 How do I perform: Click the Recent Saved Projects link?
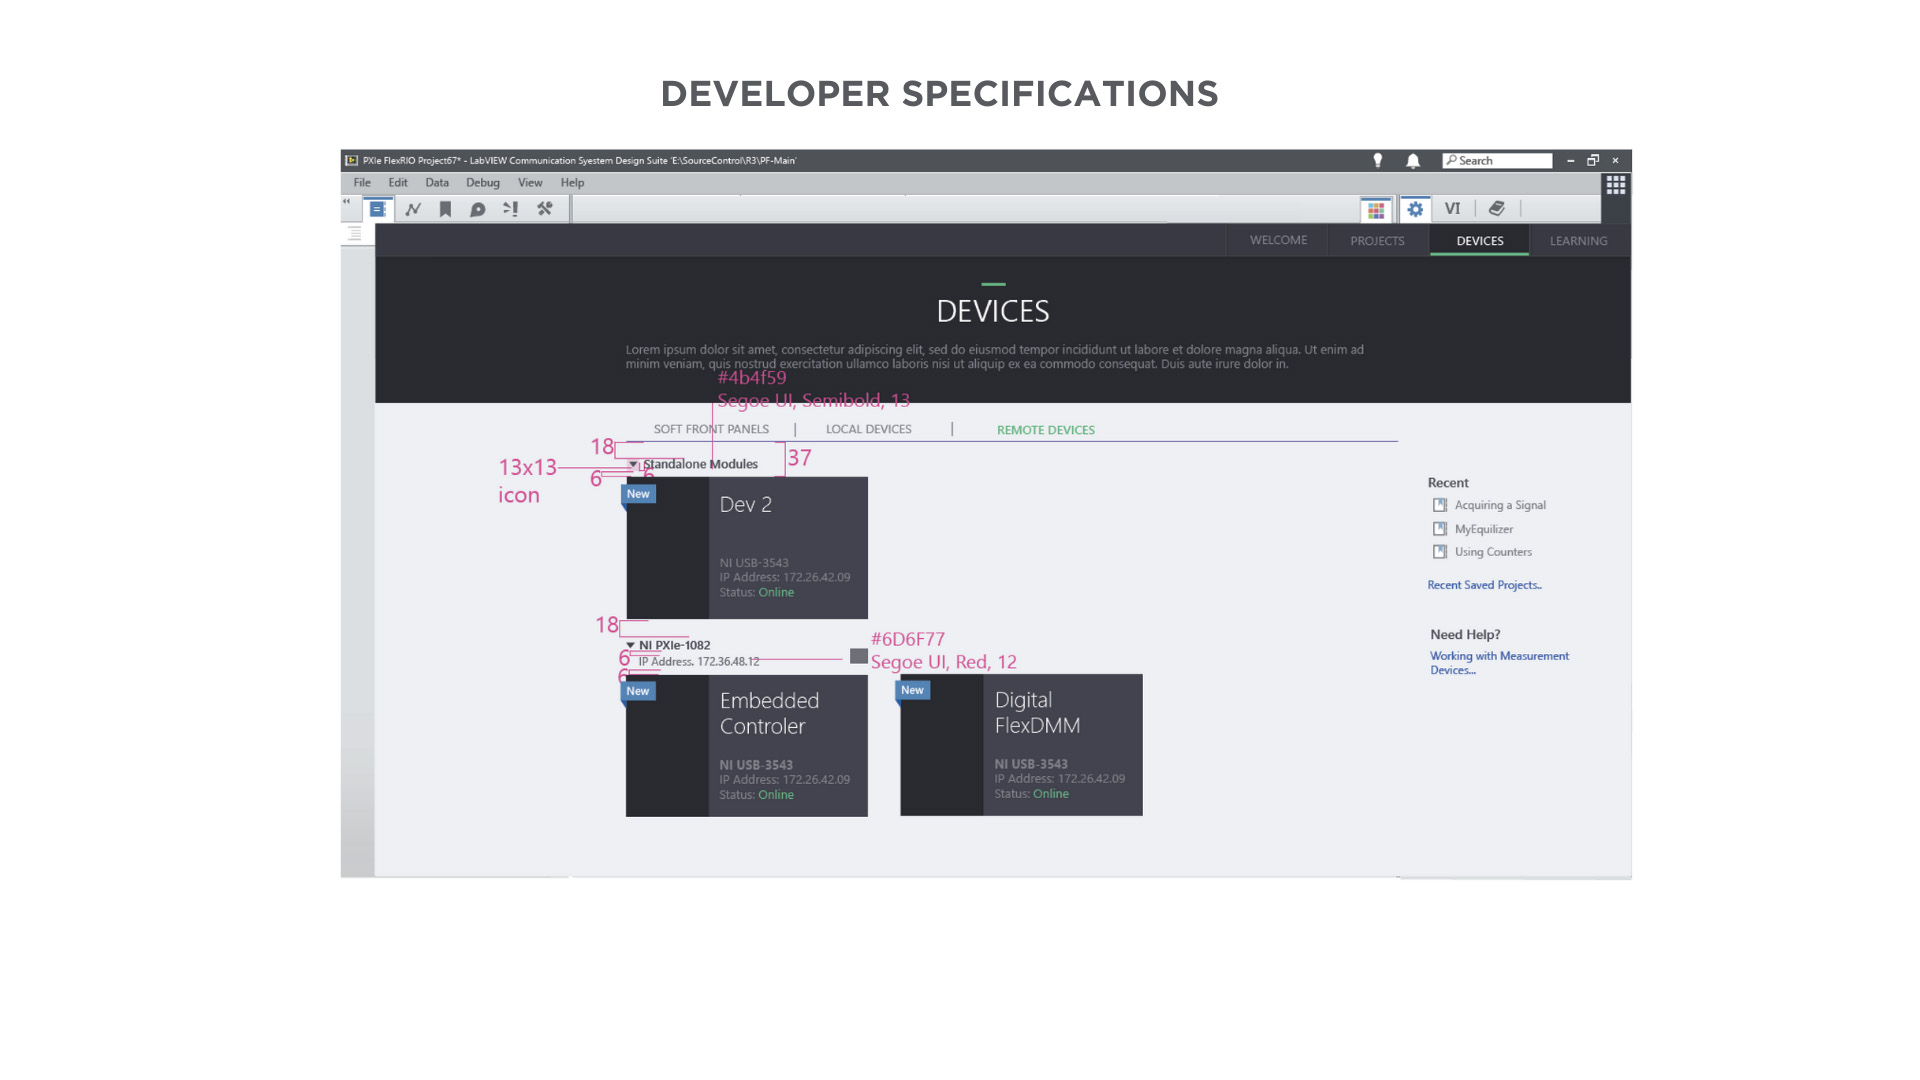pos(1484,585)
